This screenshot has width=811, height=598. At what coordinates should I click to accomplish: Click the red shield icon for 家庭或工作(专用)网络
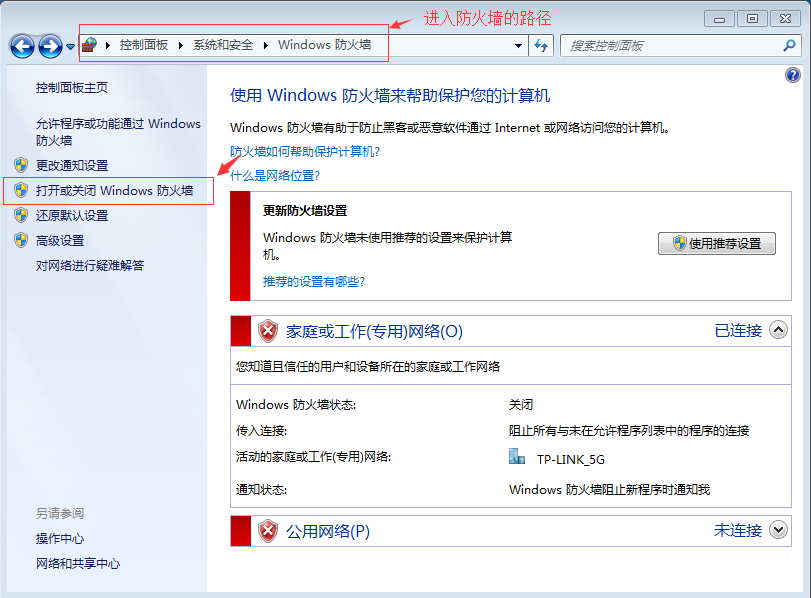pyautogui.click(x=268, y=331)
